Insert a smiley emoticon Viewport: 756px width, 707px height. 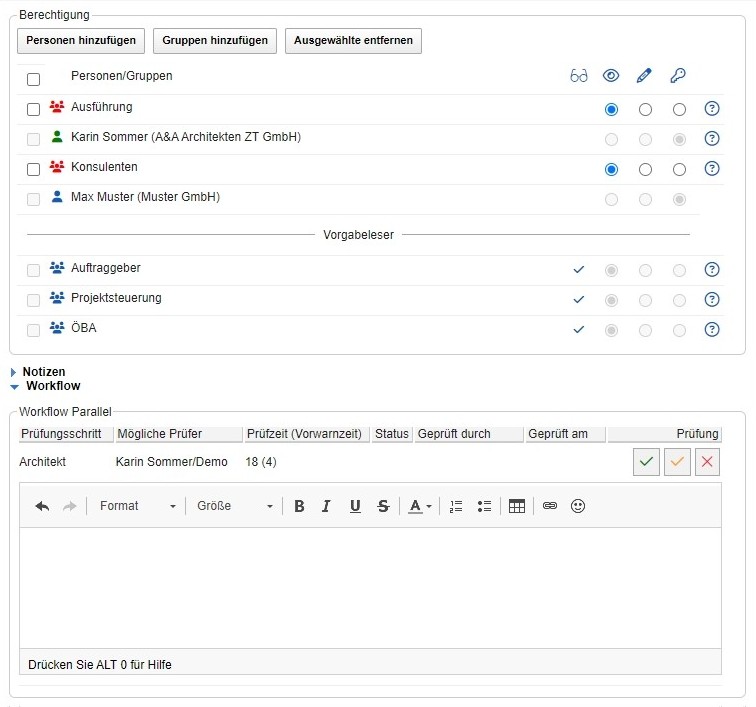578,506
